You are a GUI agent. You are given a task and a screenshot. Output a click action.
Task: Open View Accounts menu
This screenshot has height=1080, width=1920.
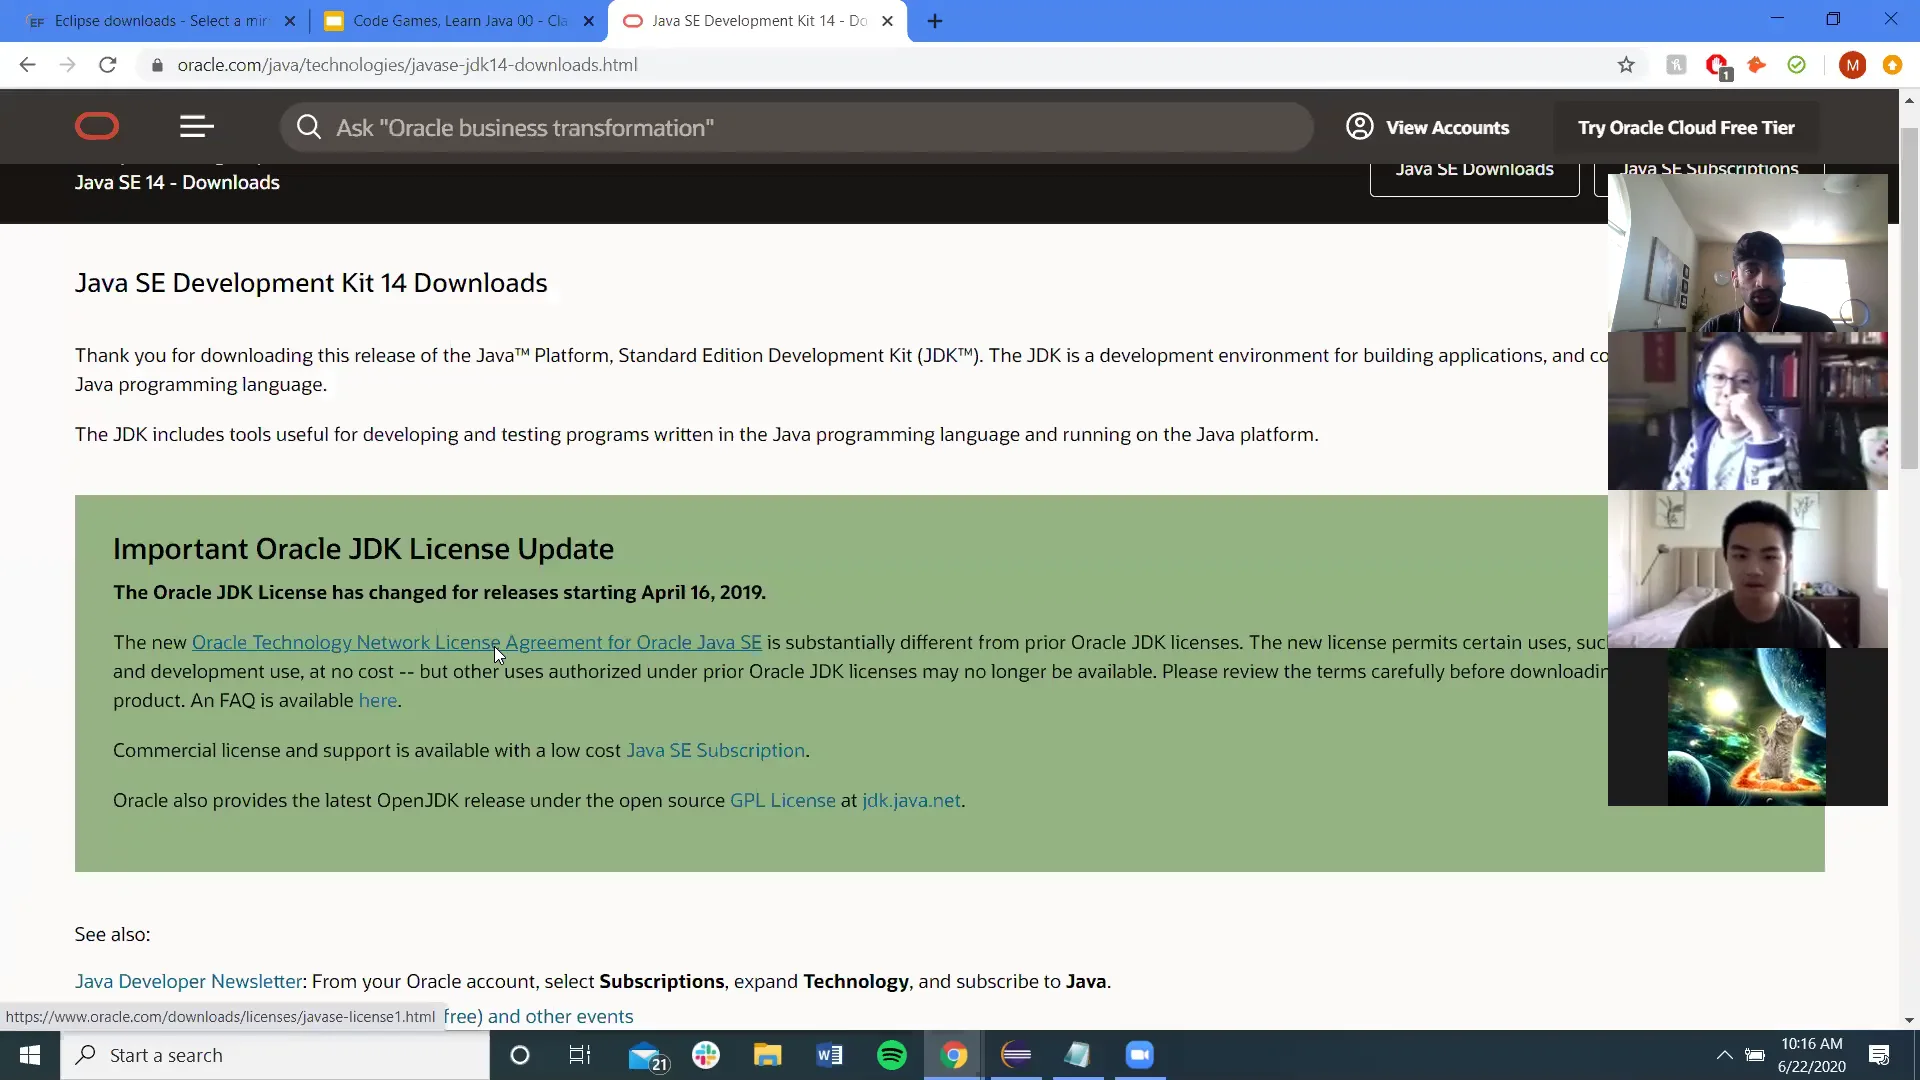pos(1428,128)
